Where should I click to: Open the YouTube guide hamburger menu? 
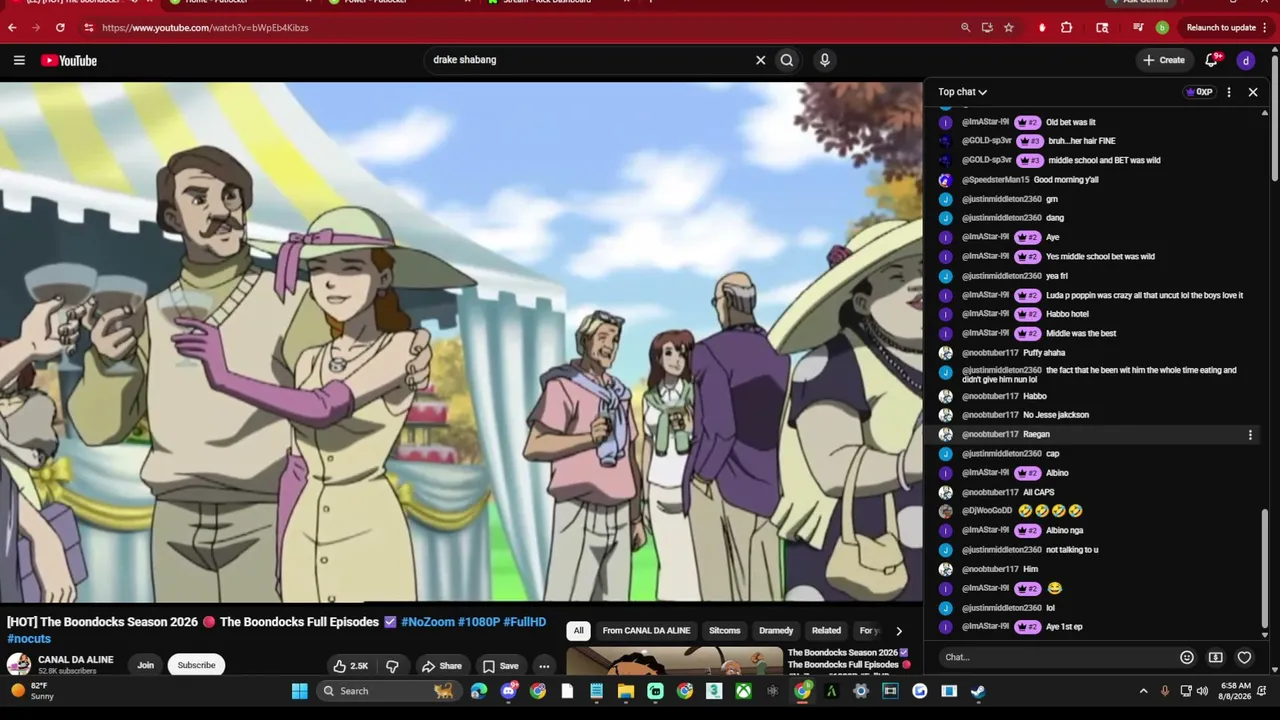(19, 60)
